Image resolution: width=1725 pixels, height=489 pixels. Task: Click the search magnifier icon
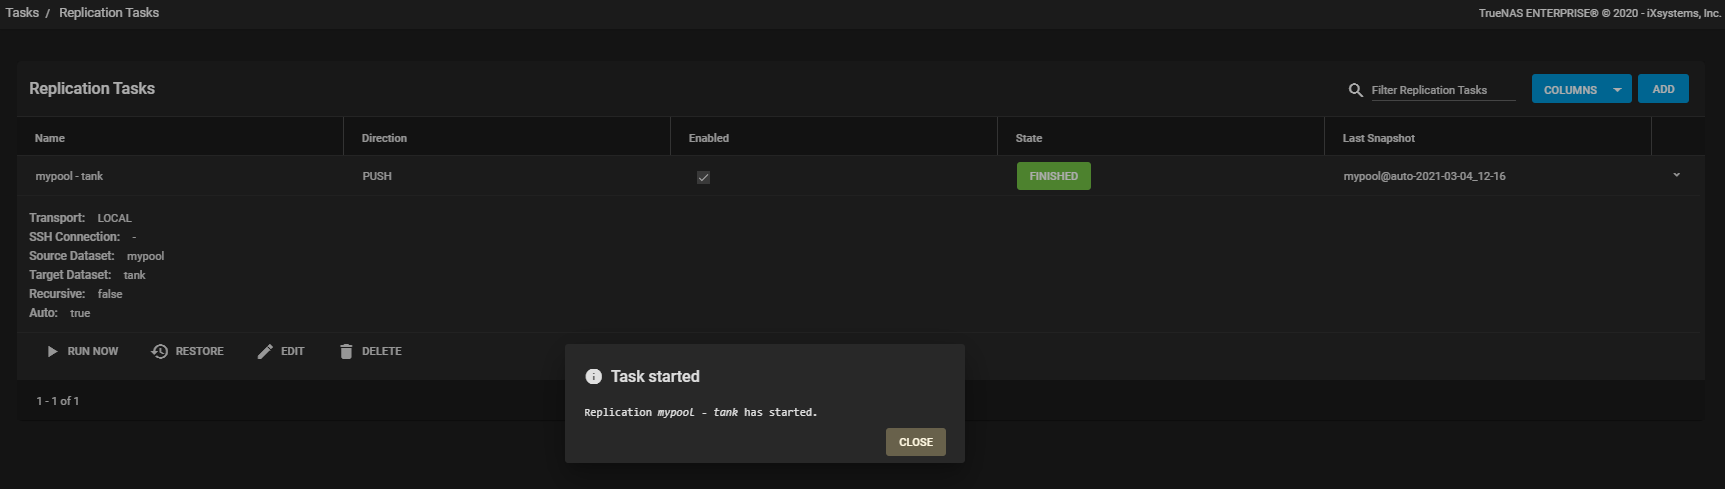1356,90
